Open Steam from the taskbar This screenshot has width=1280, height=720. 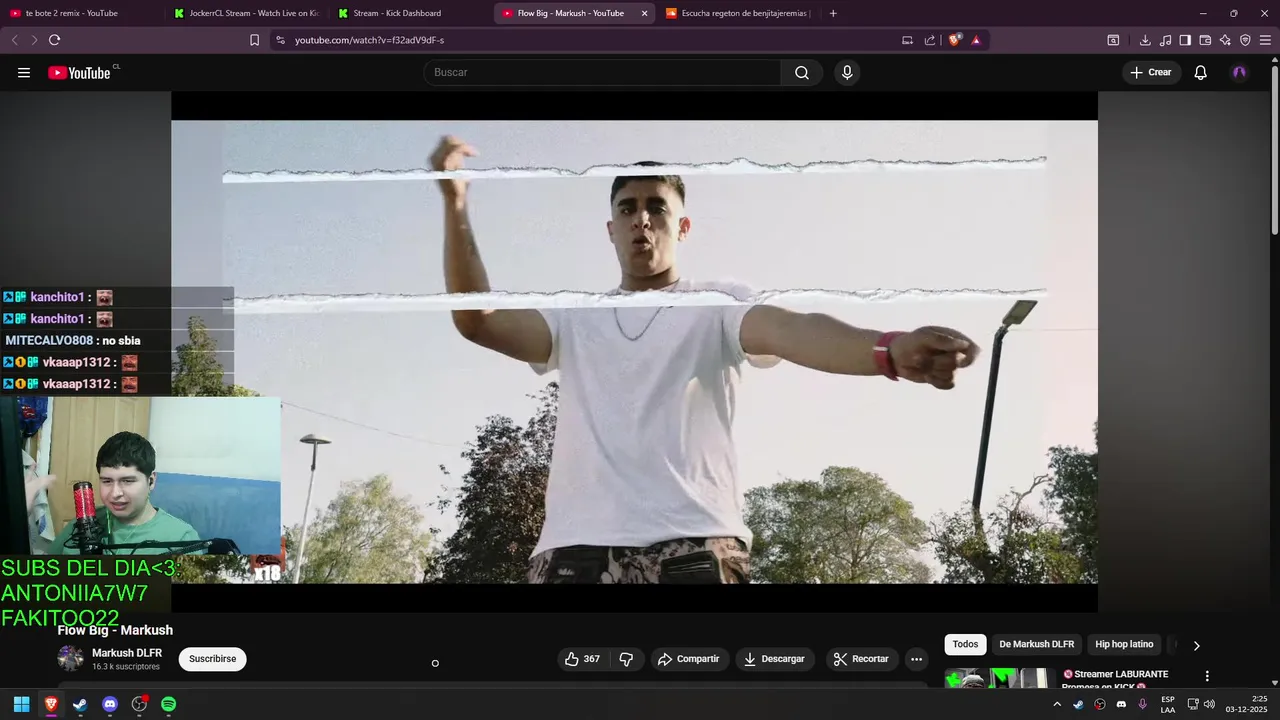(x=80, y=704)
